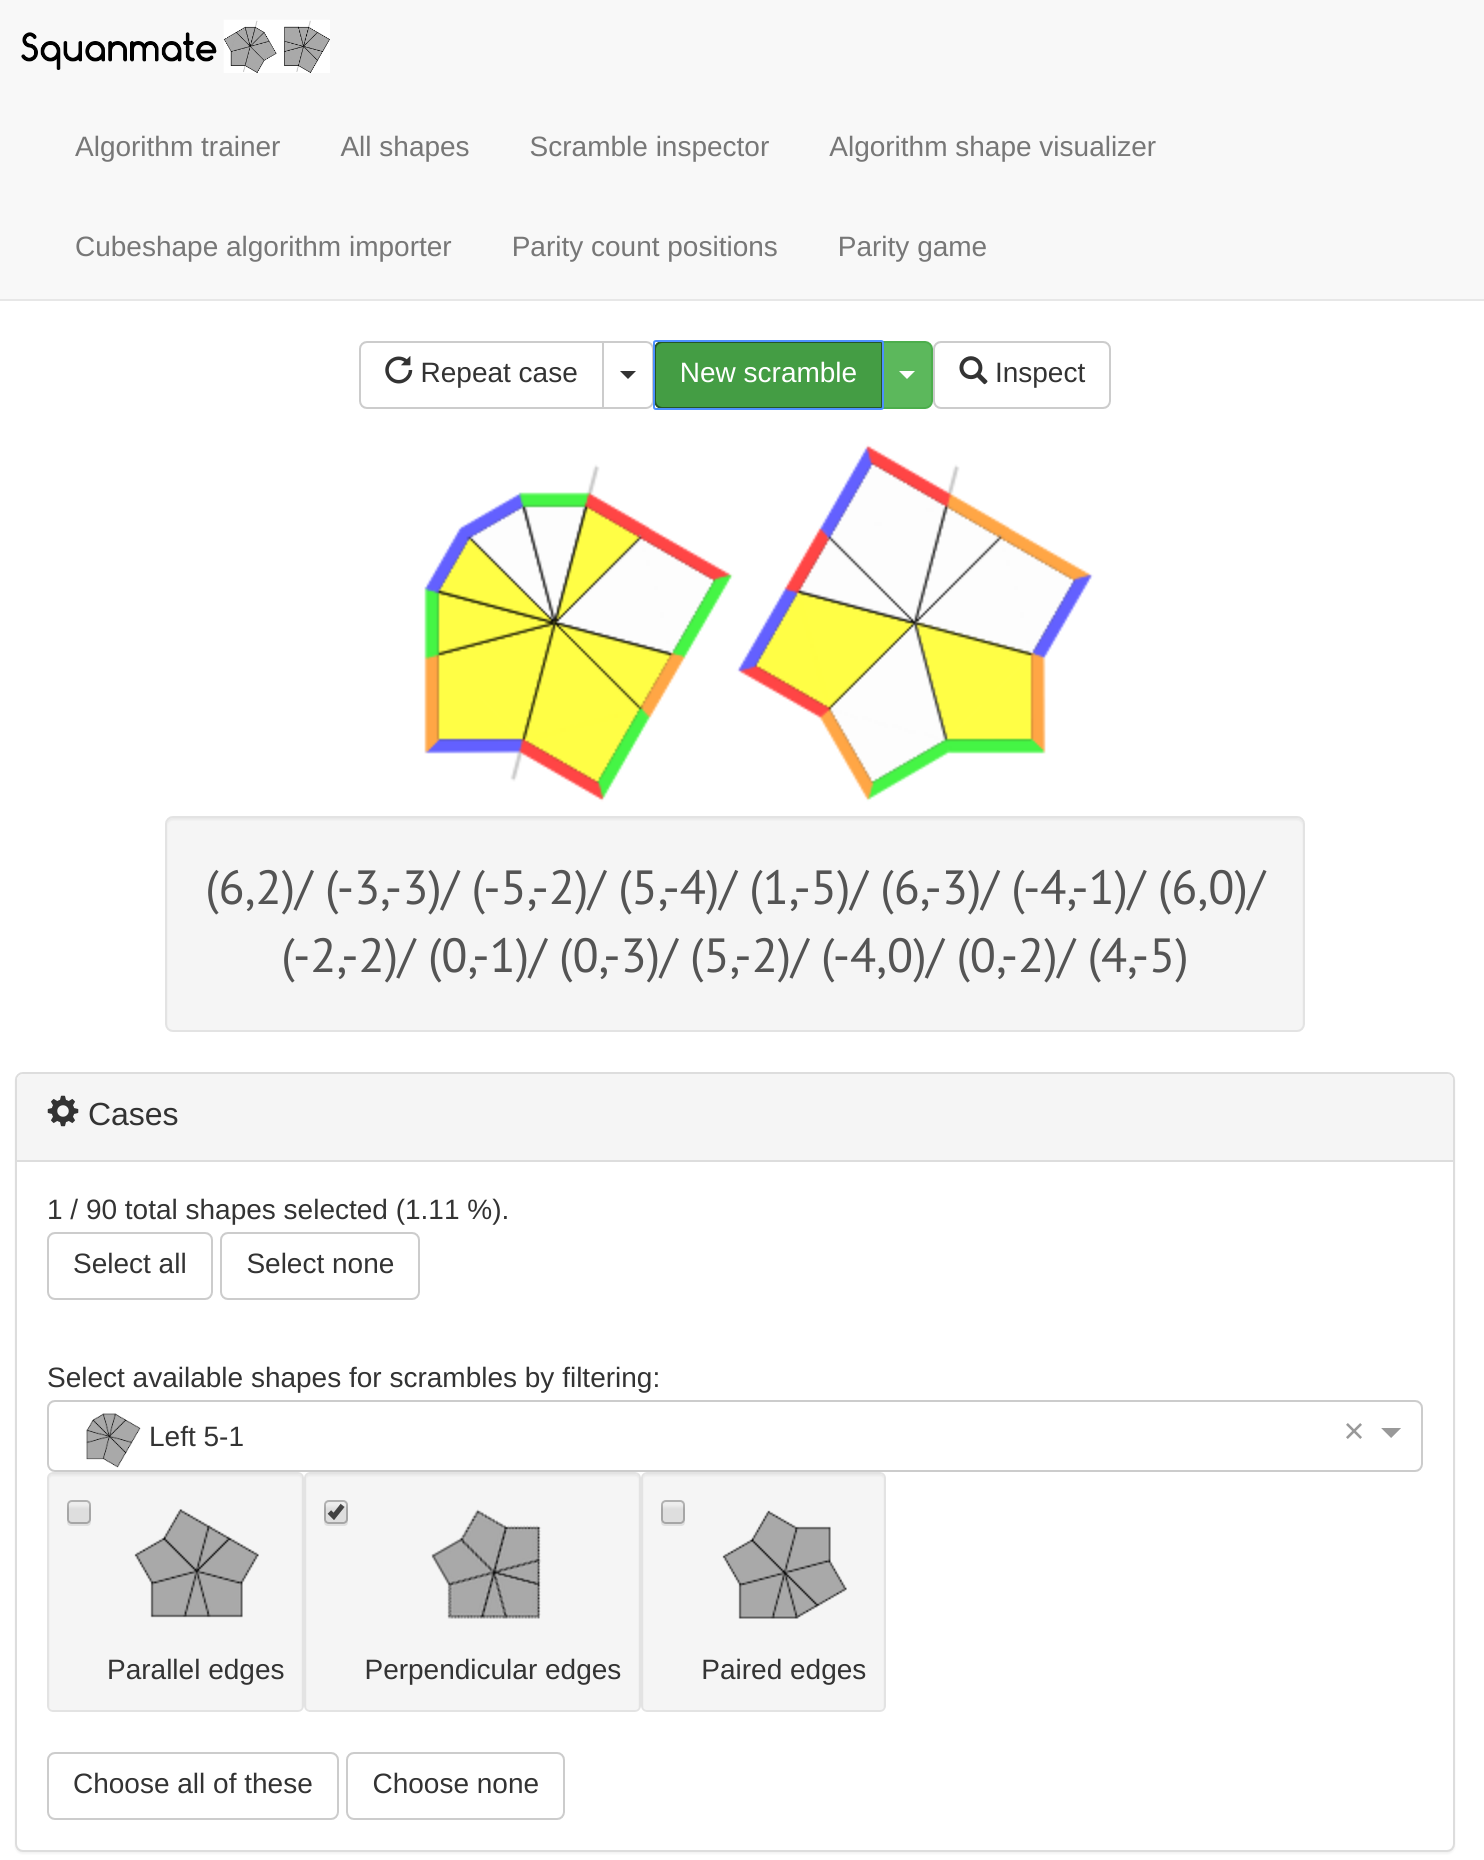Enable the Parallel edges checkbox
The height and width of the screenshot is (1860, 1484).
79,1512
